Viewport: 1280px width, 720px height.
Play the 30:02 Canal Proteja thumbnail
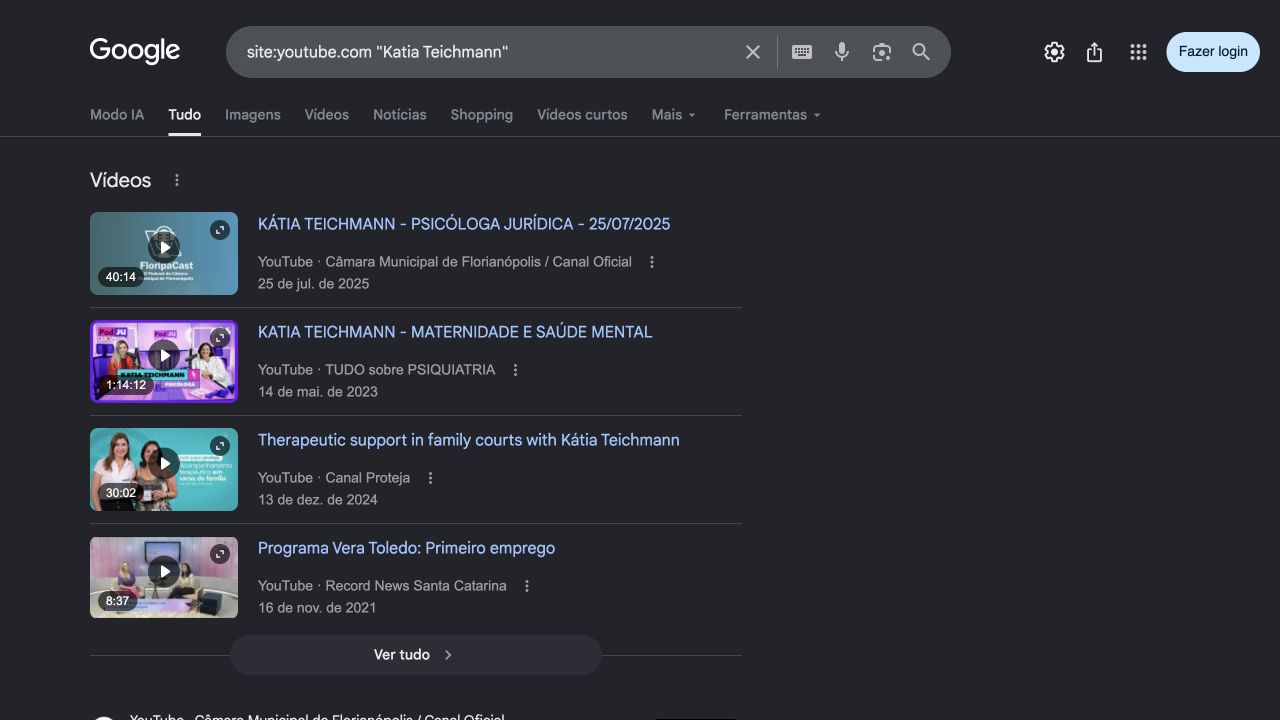coord(164,463)
